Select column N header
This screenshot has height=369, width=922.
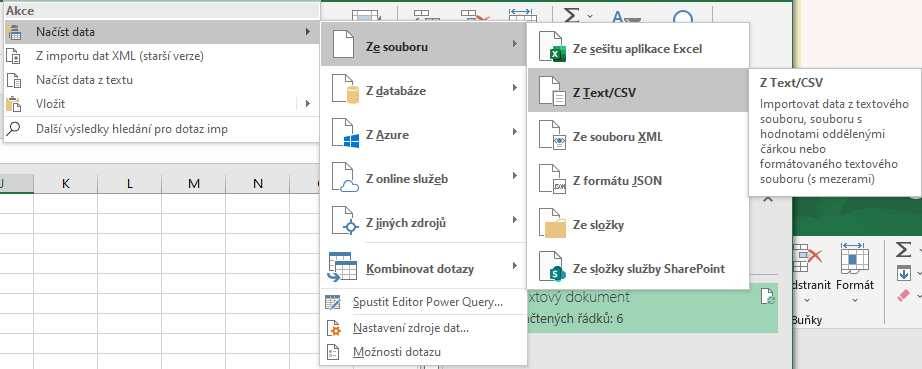[258, 183]
